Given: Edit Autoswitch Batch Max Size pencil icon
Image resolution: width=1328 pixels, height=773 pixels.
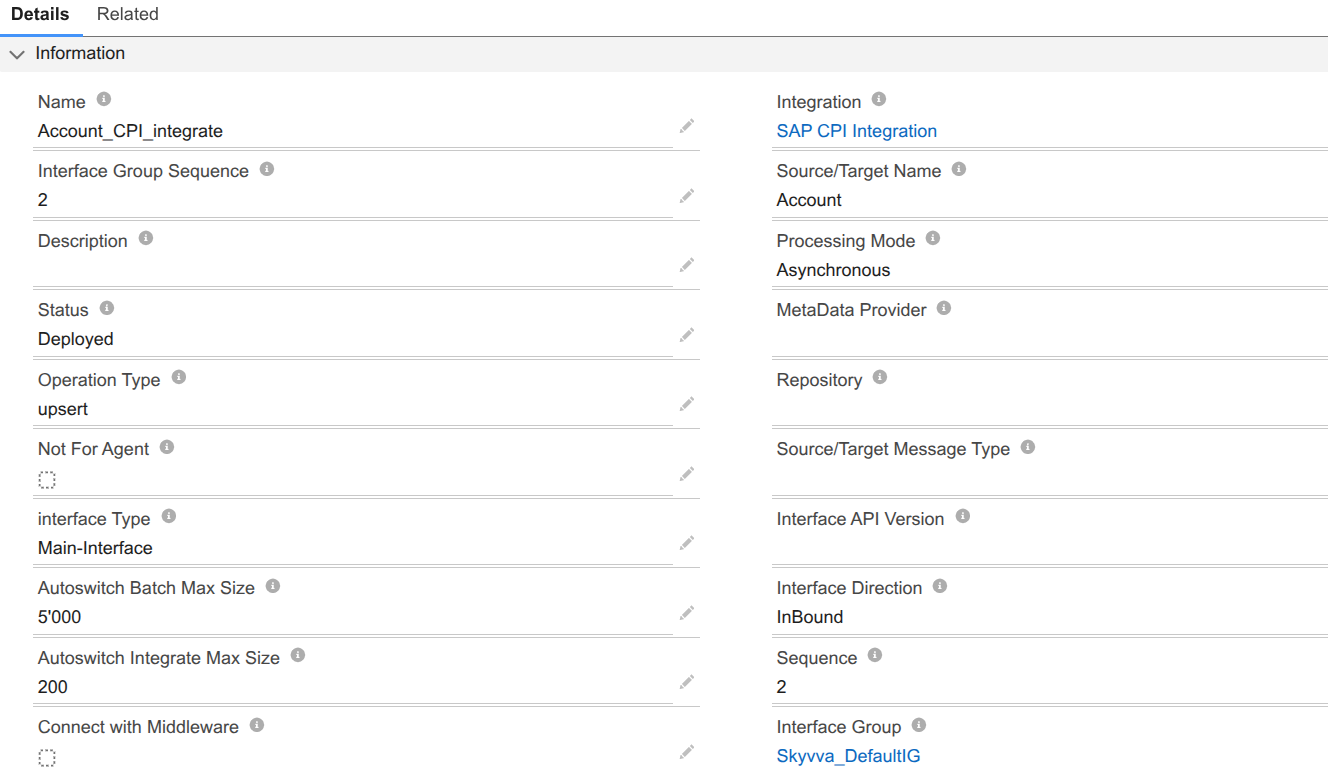Looking at the screenshot, I should point(687,613).
